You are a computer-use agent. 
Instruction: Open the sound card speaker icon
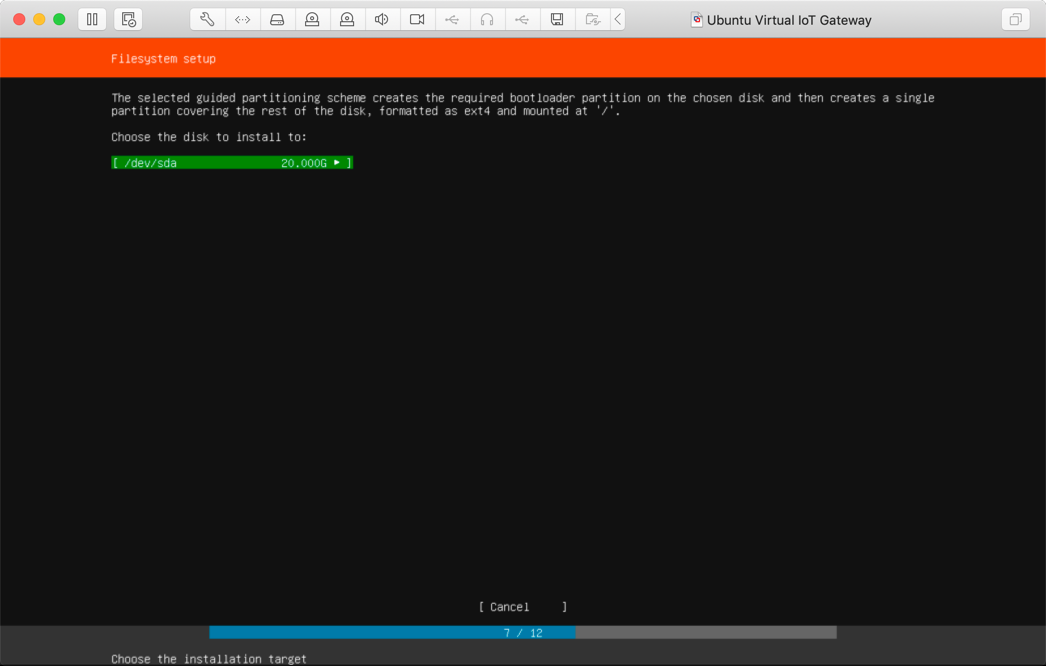click(x=382, y=19)
